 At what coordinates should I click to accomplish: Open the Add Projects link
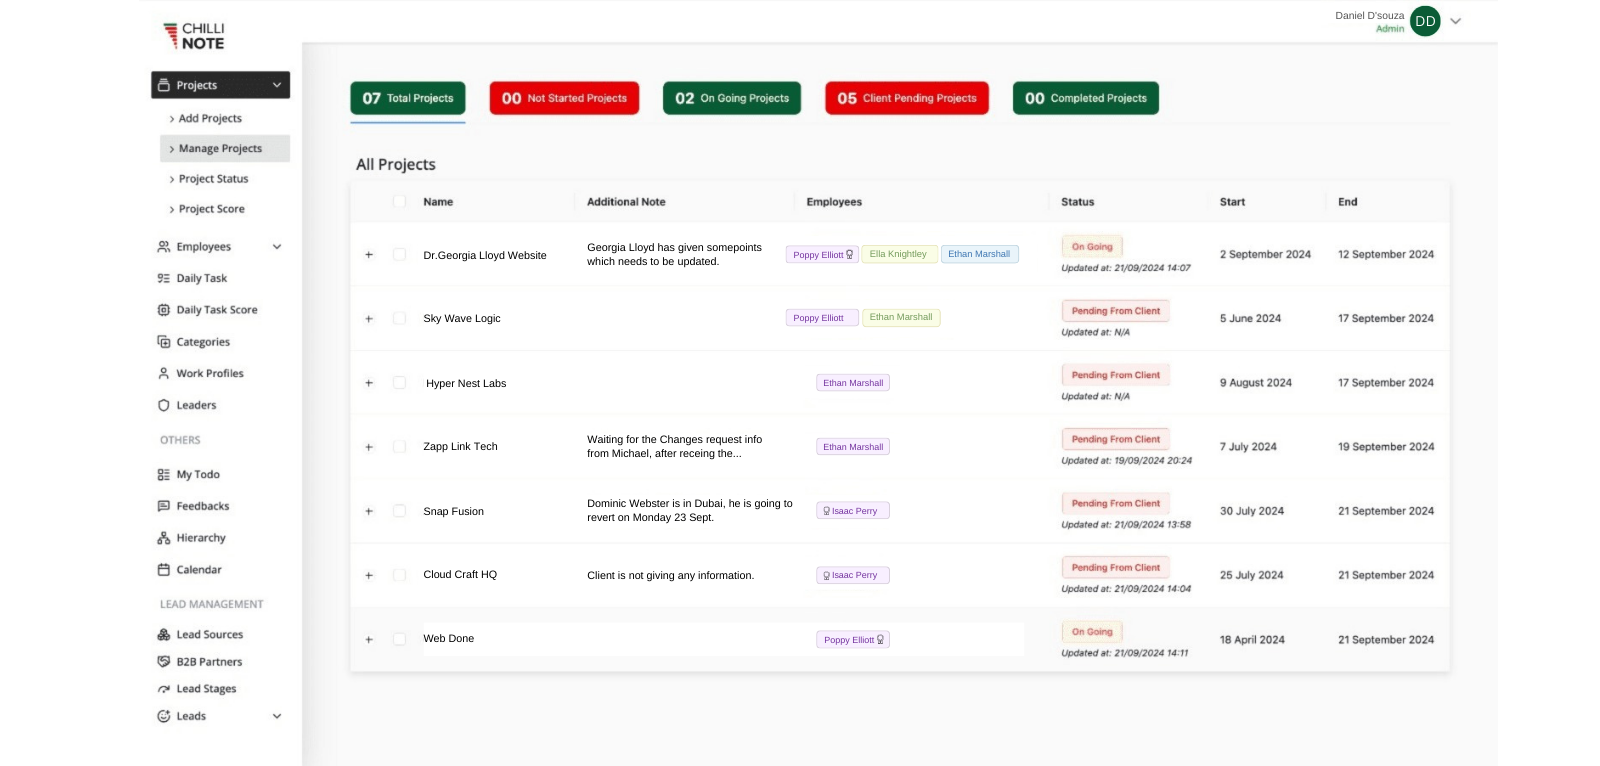210,118
